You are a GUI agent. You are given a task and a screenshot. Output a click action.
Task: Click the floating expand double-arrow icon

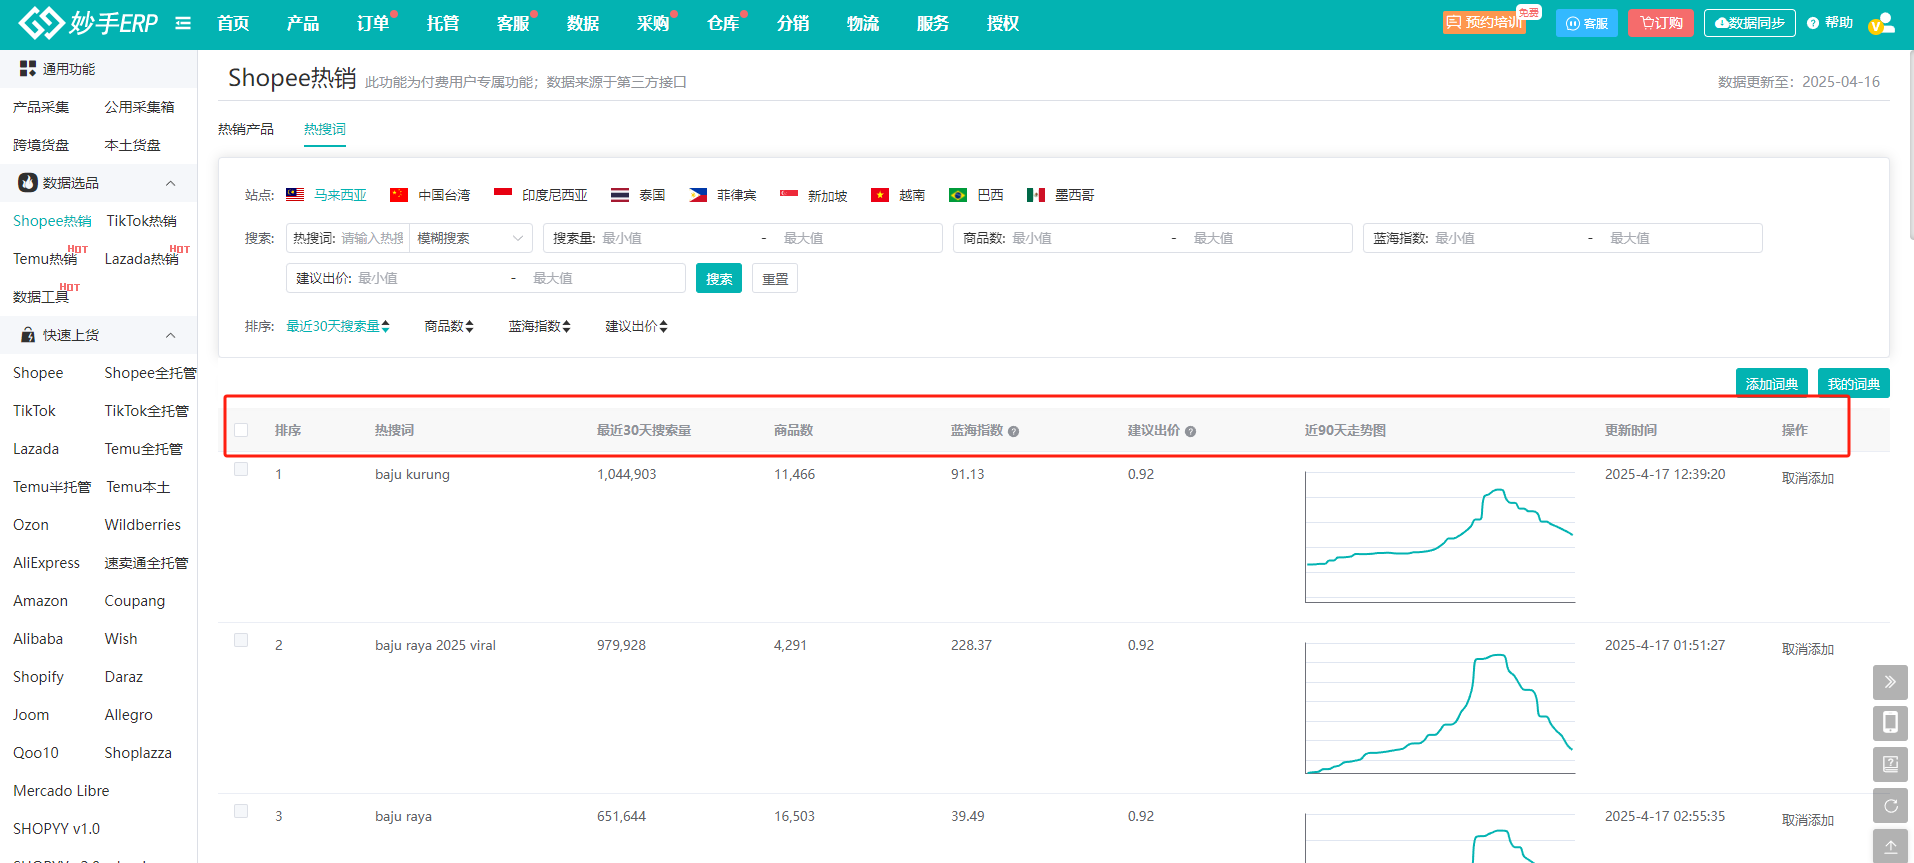[1890, 682]
